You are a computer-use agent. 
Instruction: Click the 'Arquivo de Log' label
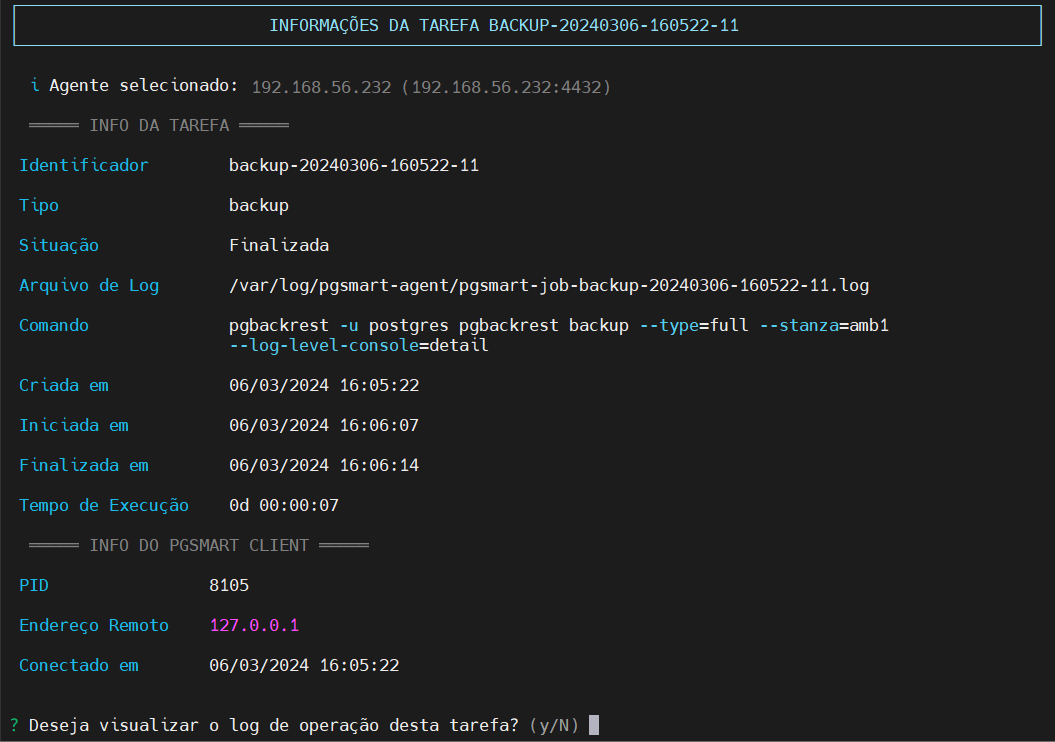tap(89, 286)
